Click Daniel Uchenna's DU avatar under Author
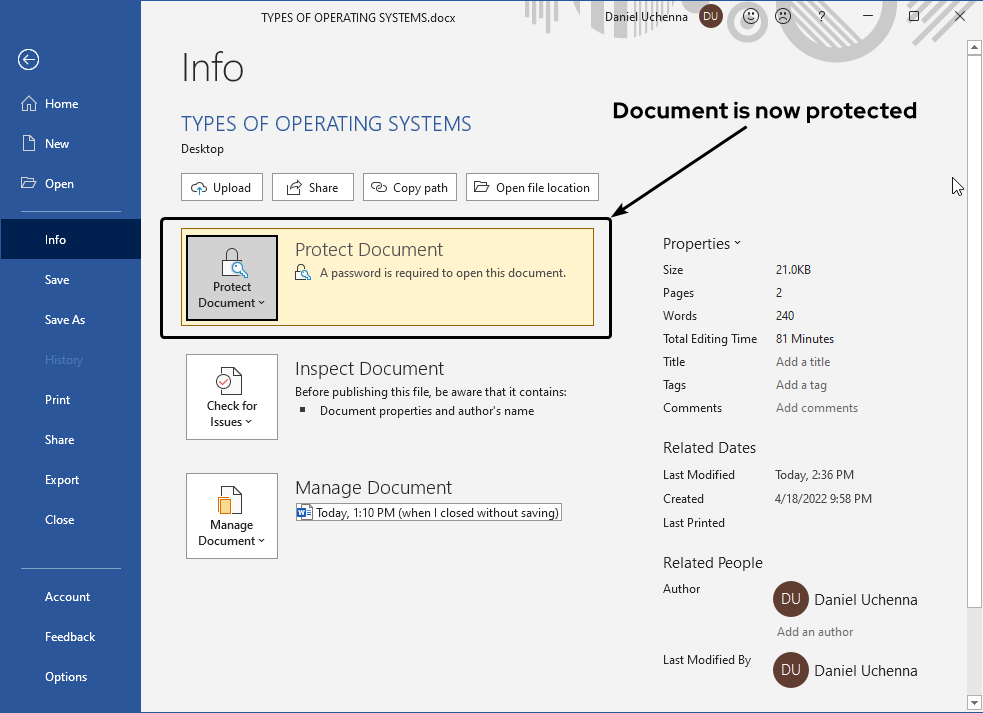Viewport: 983px width, 713px height. (x=790, y=599)
